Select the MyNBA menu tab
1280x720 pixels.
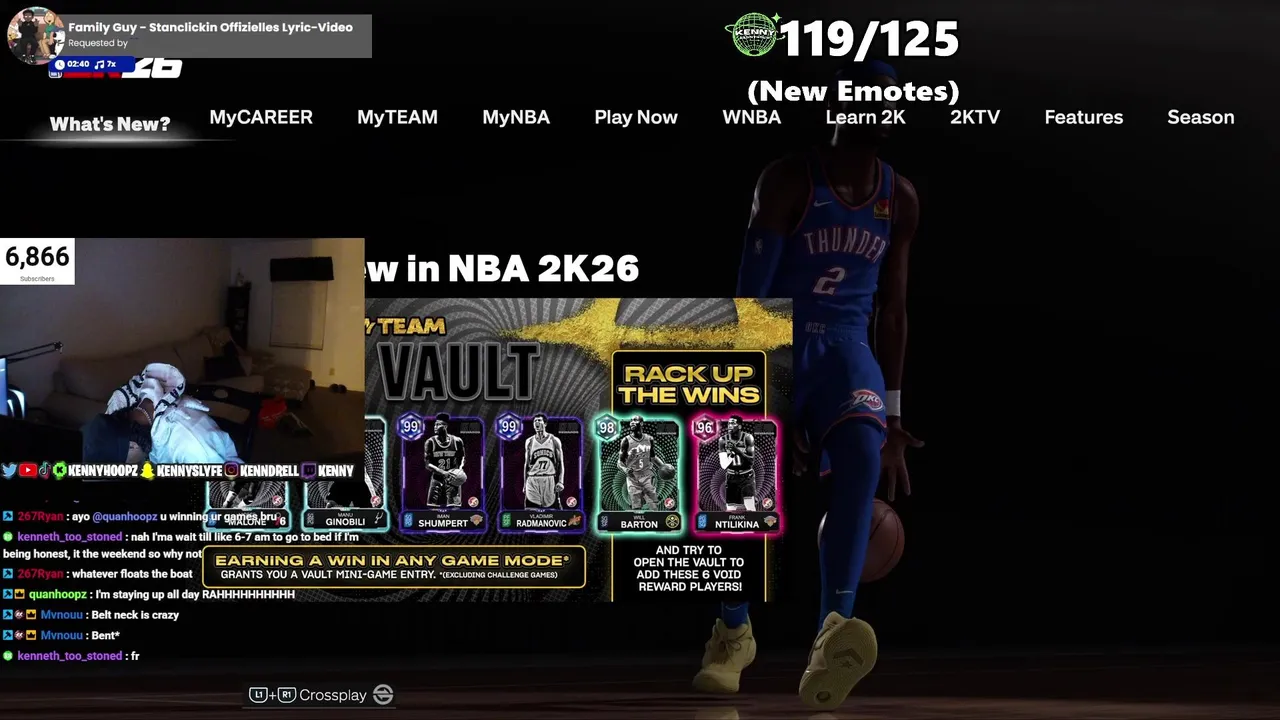click(516, 117)
